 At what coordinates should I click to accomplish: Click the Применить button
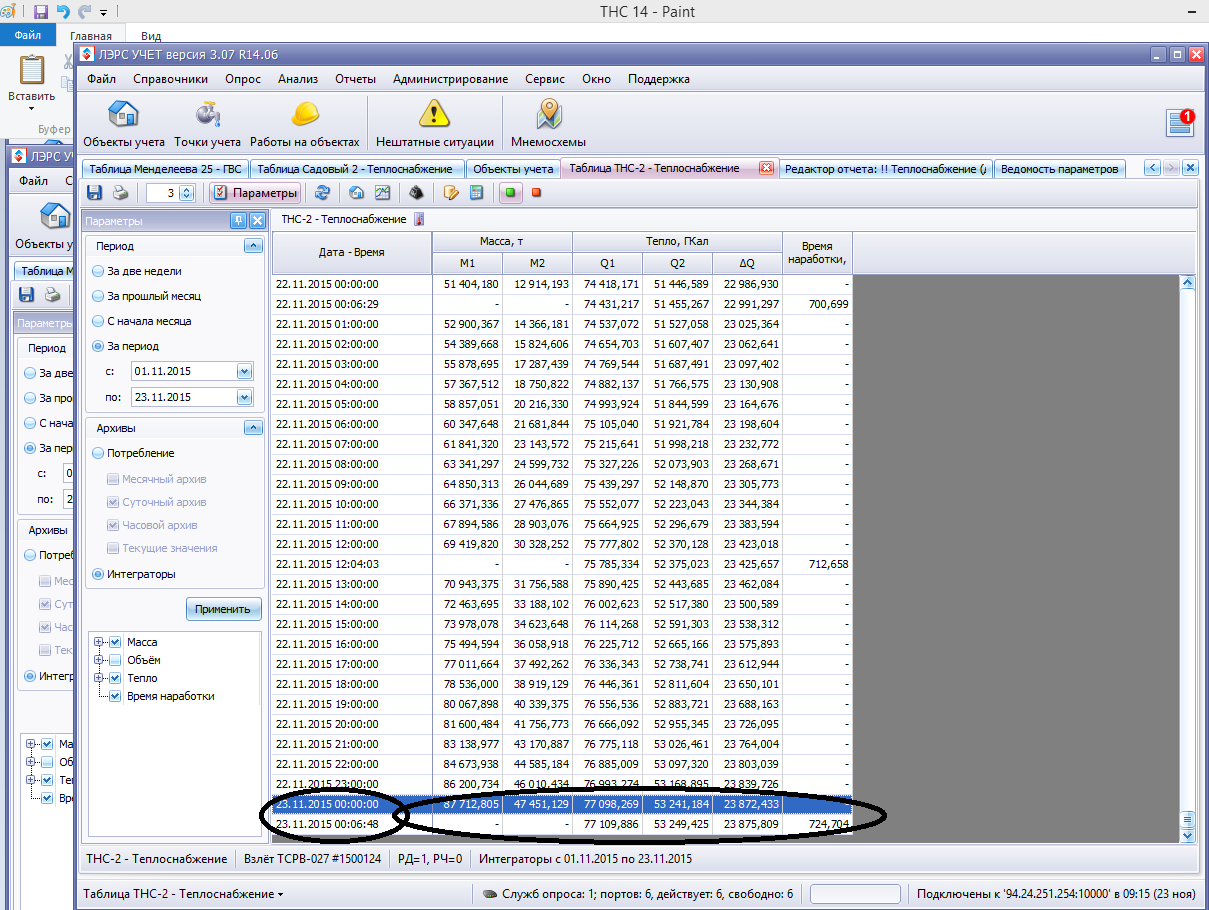223,608
